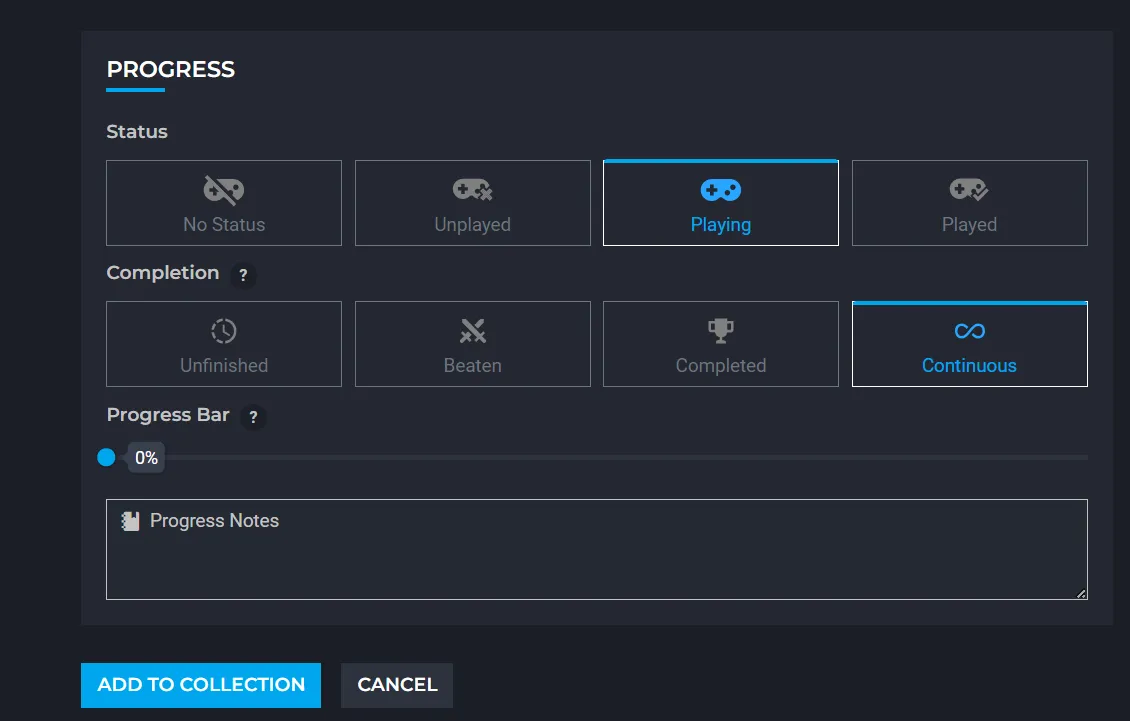Switch status to Played
The width and height of the screenshot is (1130, 721).
coord(968,203)
